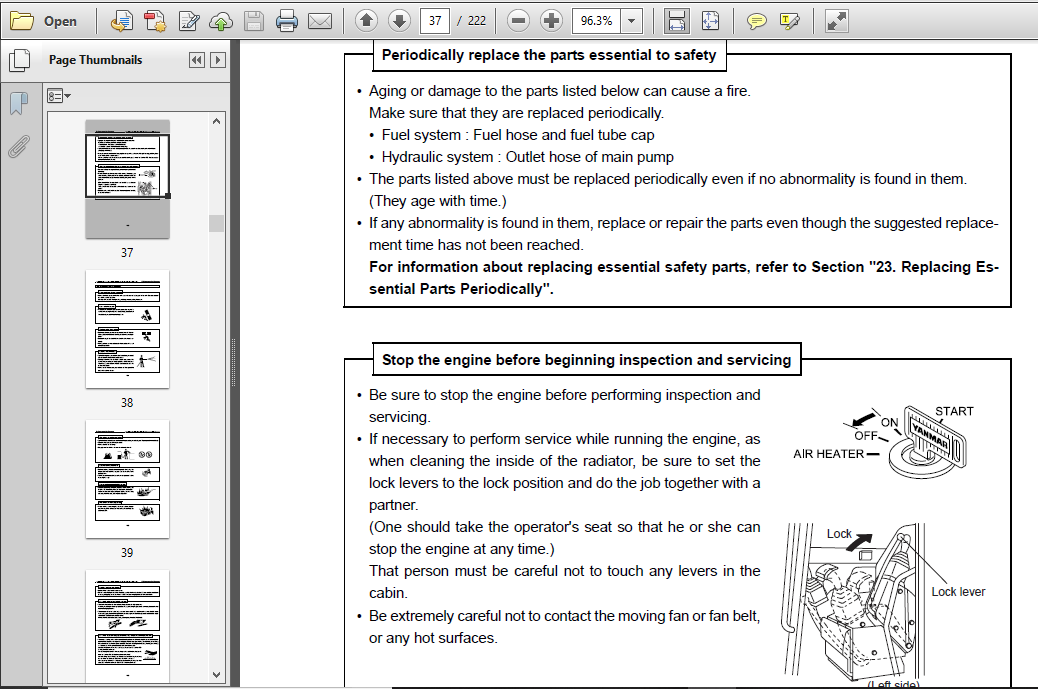The height and width of the screenshot is (689, 1038).
Task: Click the heading 'Stop the engine before beginning inspection and servicing'
Action: click(587, 360)
